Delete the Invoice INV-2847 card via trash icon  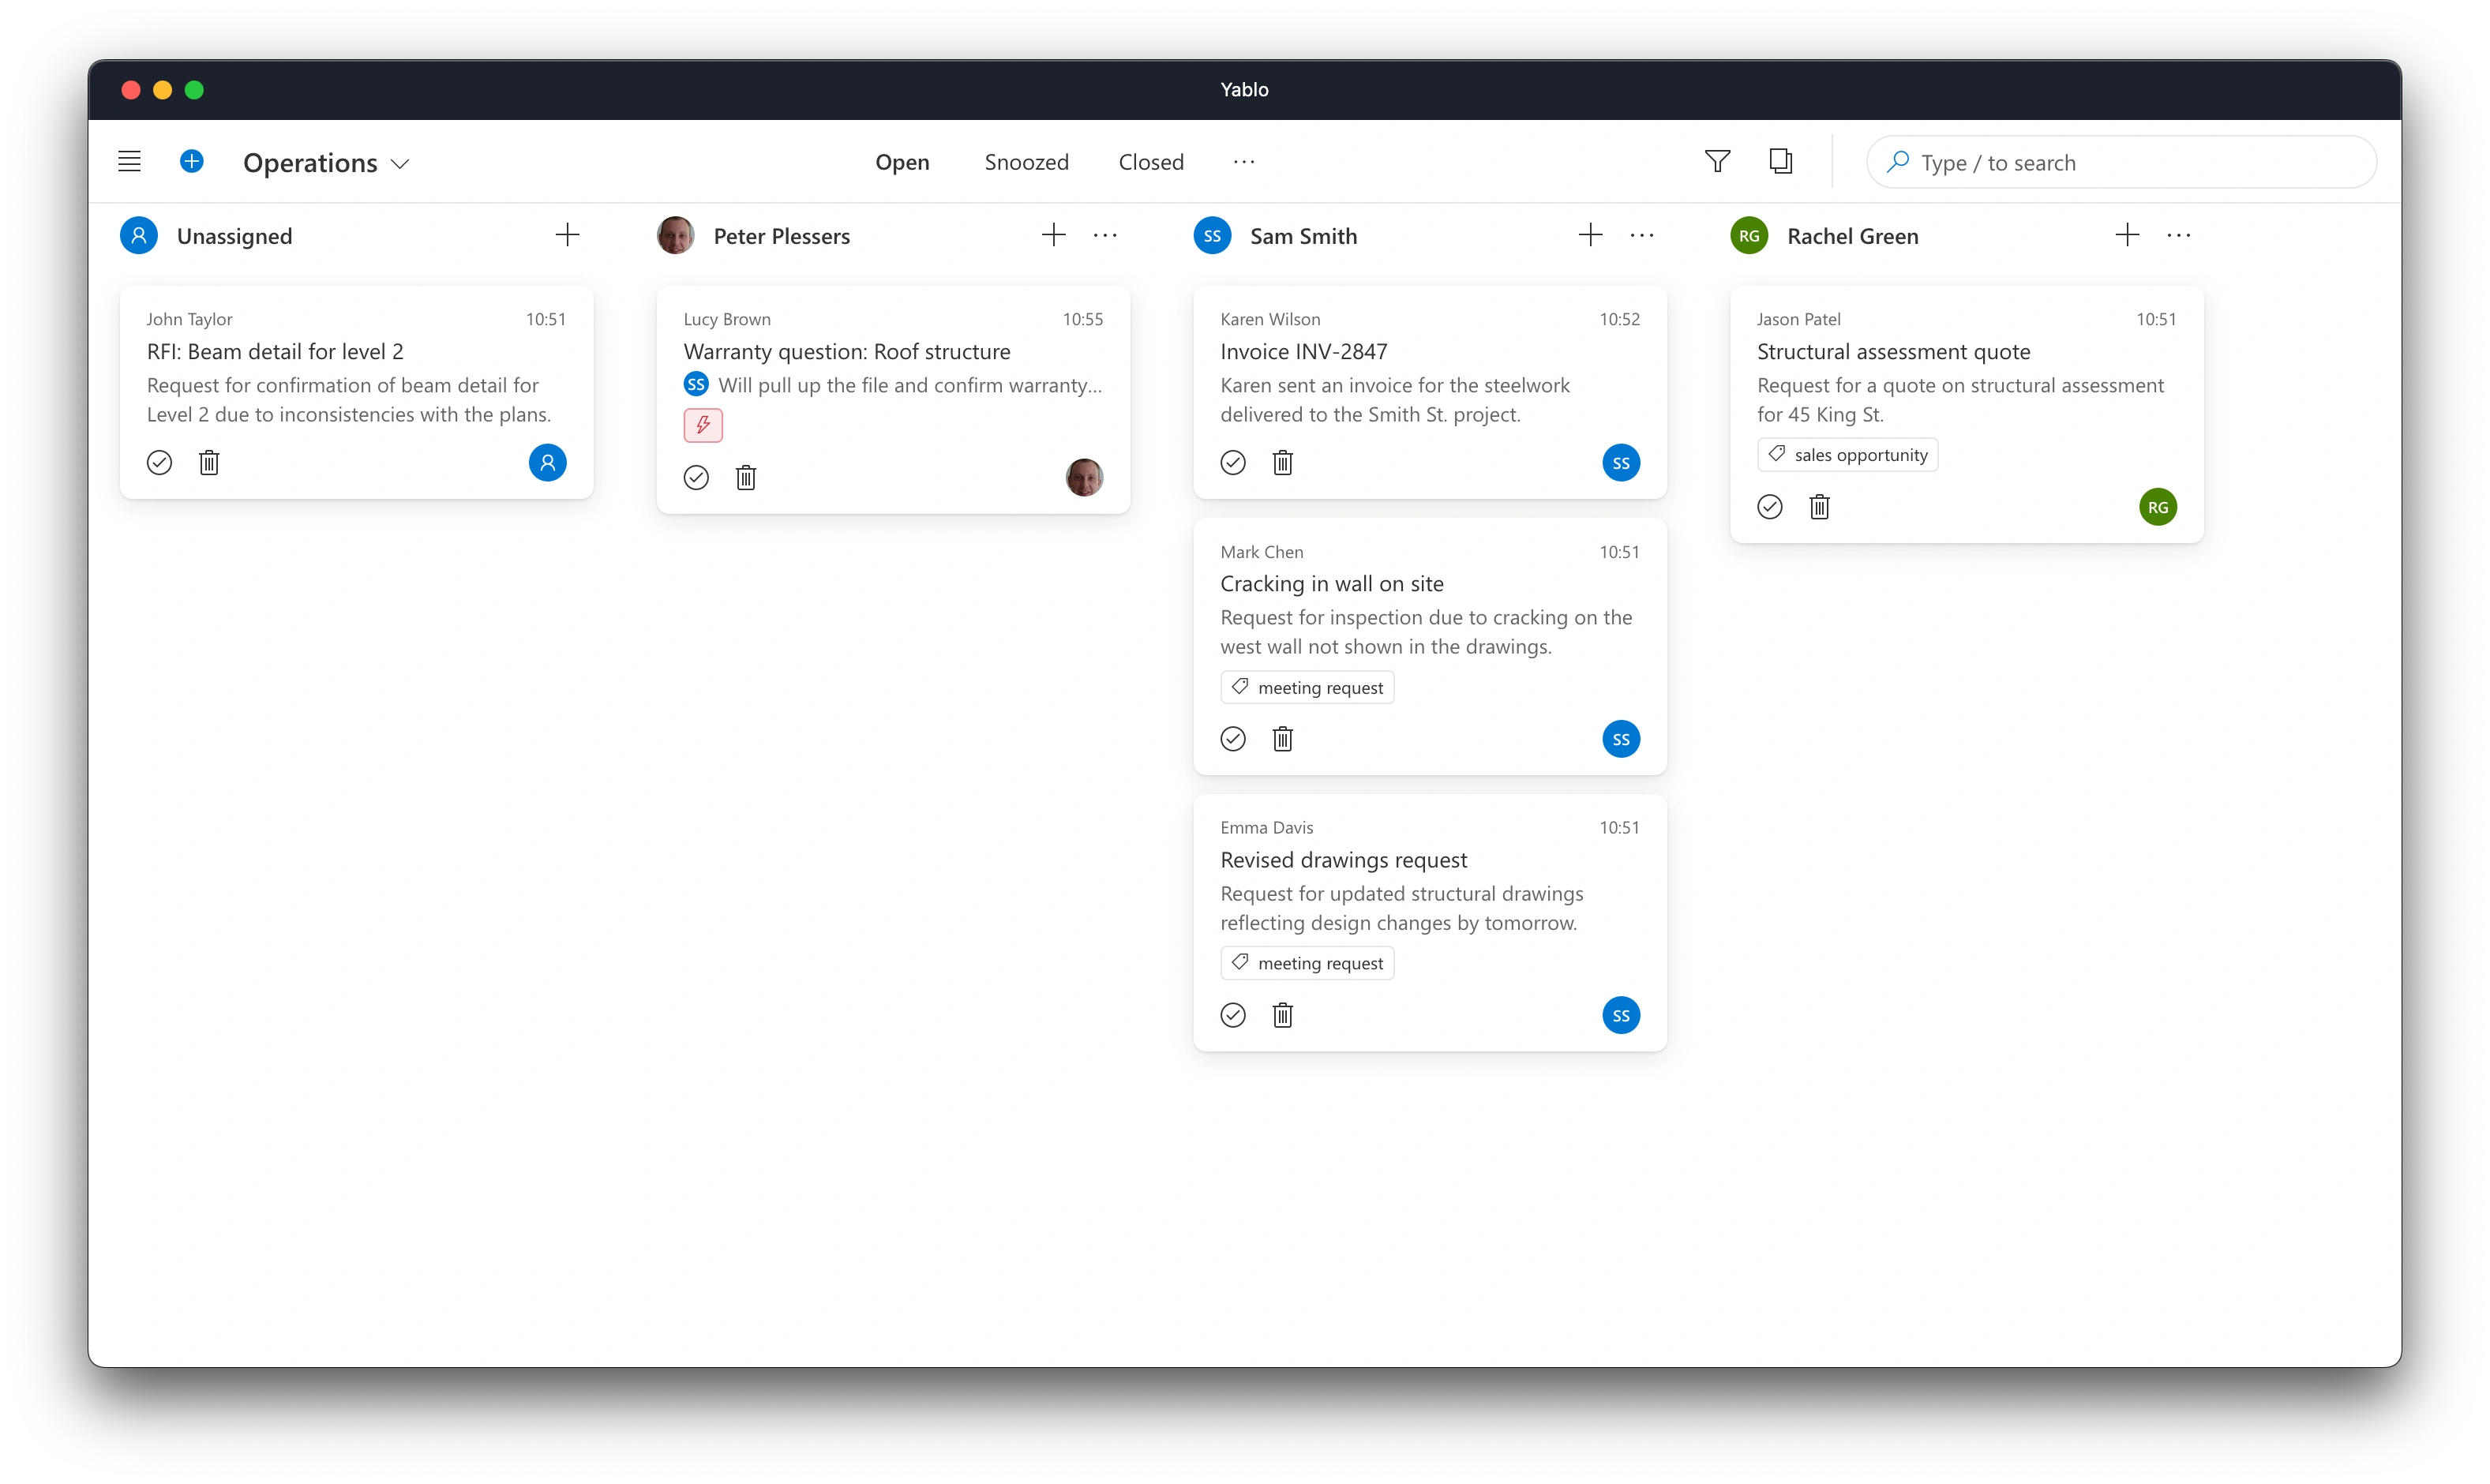click(x=1283, y=463)
